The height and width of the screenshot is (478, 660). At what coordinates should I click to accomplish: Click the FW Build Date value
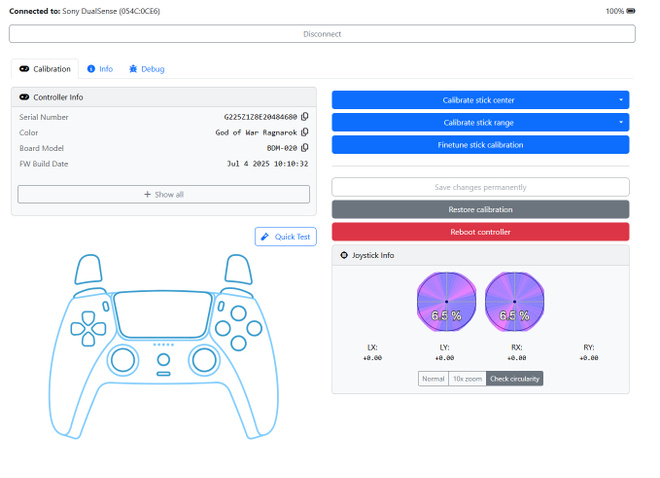(267, 164)
